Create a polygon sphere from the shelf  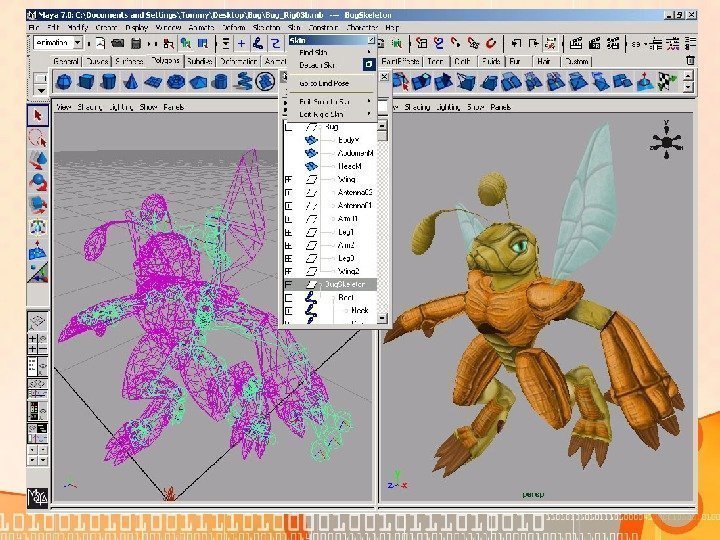coord(63,82)
